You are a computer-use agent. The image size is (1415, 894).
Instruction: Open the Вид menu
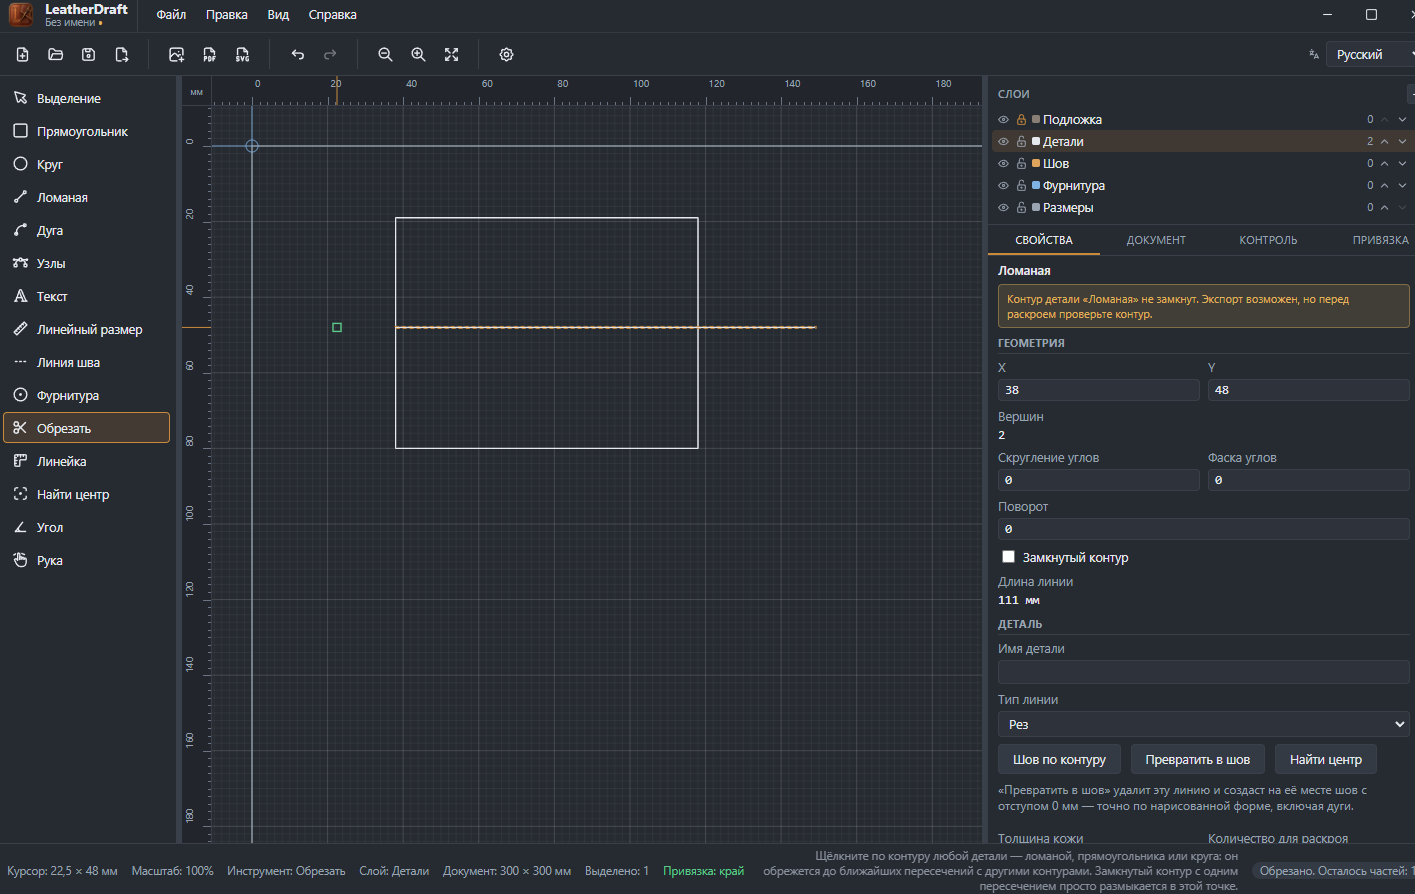[279, 15]
